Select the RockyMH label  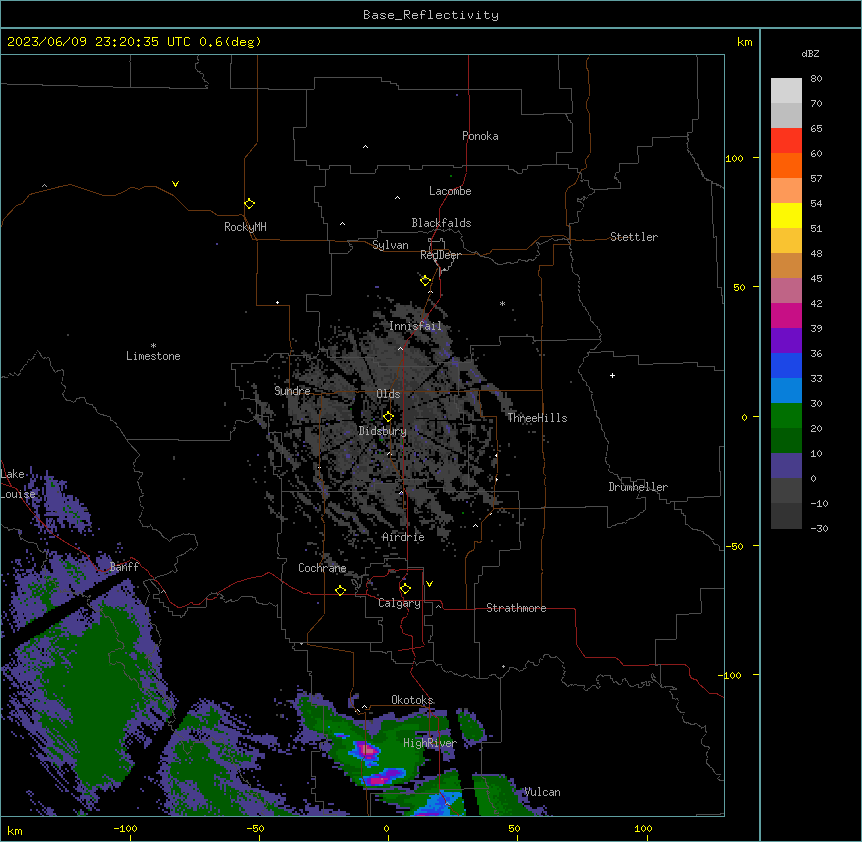pyautogui.click(x=245, y=227)
